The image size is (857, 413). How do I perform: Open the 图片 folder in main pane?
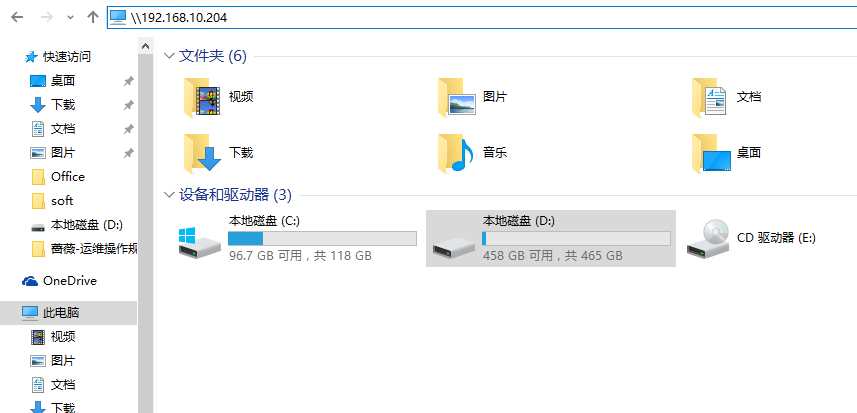coord(457,98)
